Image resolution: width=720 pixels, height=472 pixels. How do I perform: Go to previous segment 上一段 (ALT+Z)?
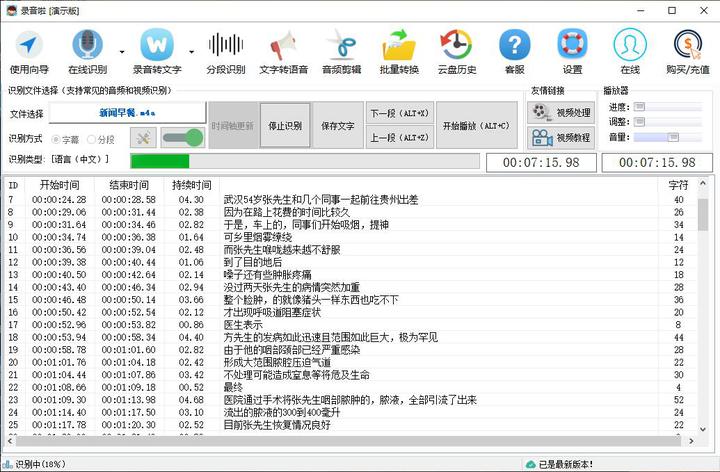click(399, 137)
